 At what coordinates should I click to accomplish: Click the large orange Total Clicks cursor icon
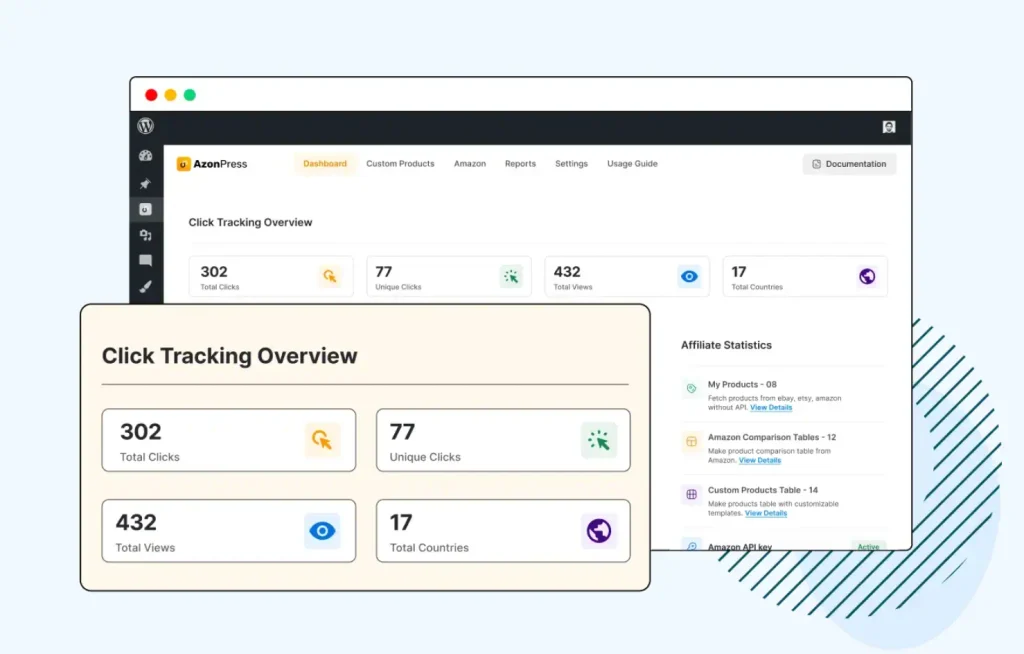[322, 440]
